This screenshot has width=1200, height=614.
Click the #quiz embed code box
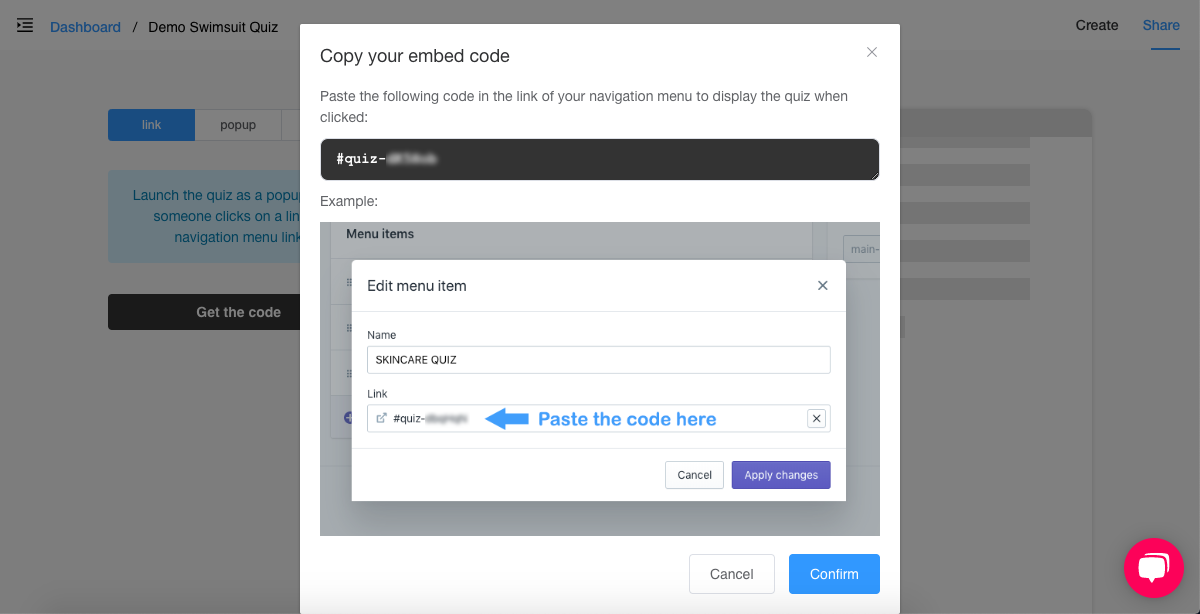(600, 159)
